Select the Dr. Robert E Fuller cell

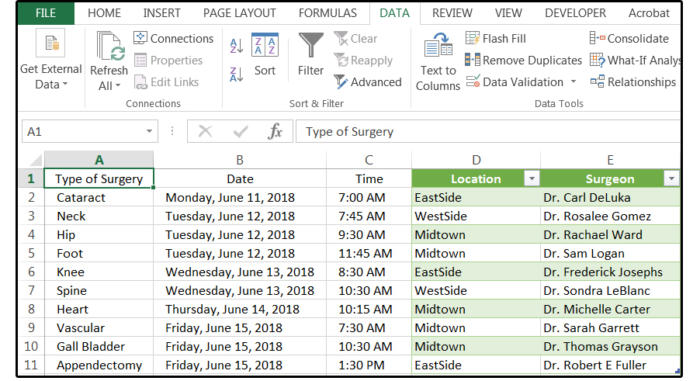[610, 365]
